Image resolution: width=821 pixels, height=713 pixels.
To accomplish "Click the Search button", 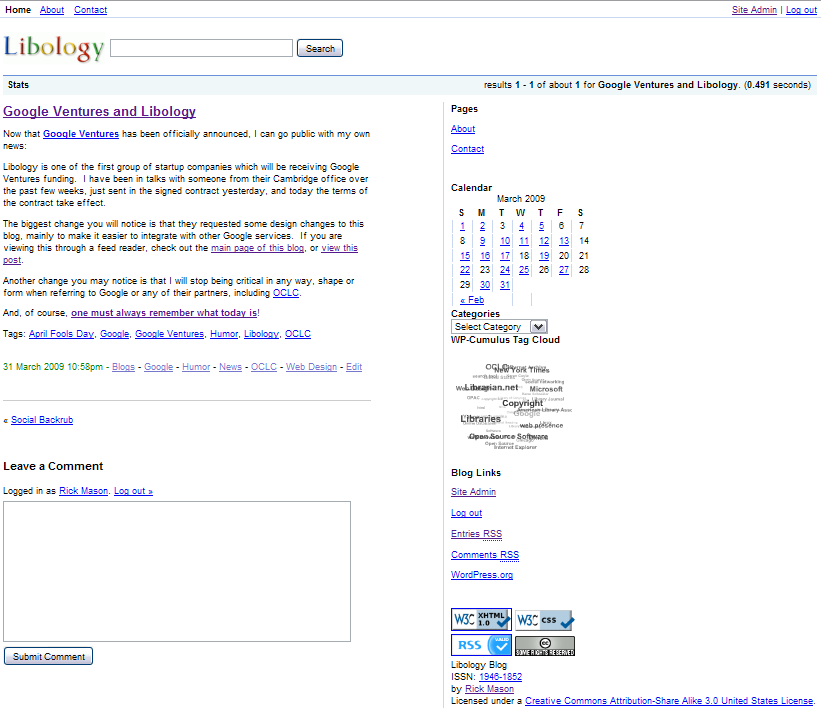I will [x=320, y=48].
